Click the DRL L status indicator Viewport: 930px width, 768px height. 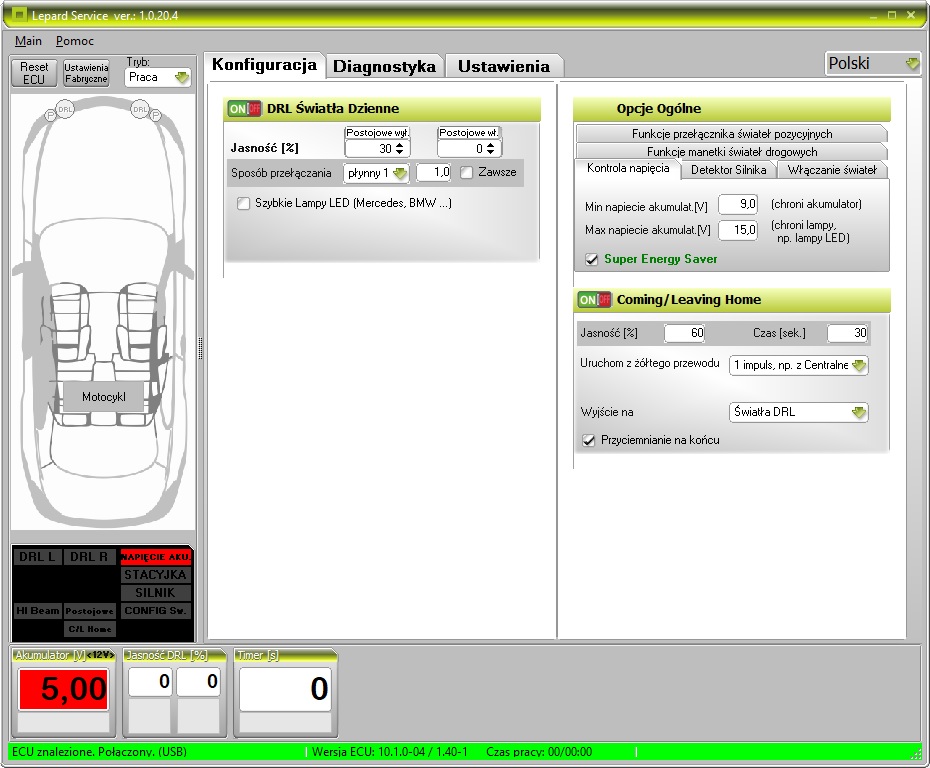click(x=36, y=556)
